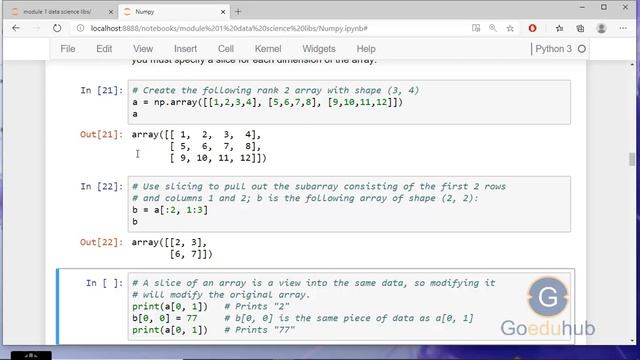The height and width of the screenshot is (360, 640).
Task: Open the View menu
Action: pos(143,49)
